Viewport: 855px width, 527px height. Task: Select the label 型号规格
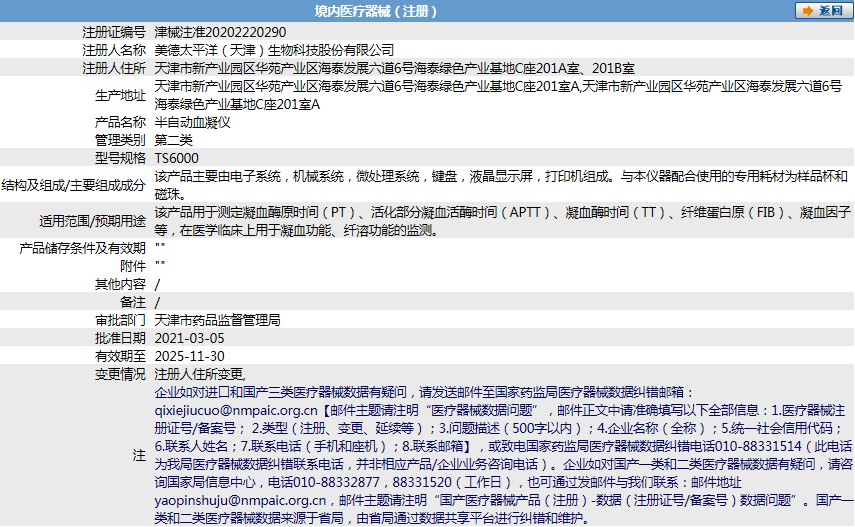pyautogui.click(x=121, y=158)
